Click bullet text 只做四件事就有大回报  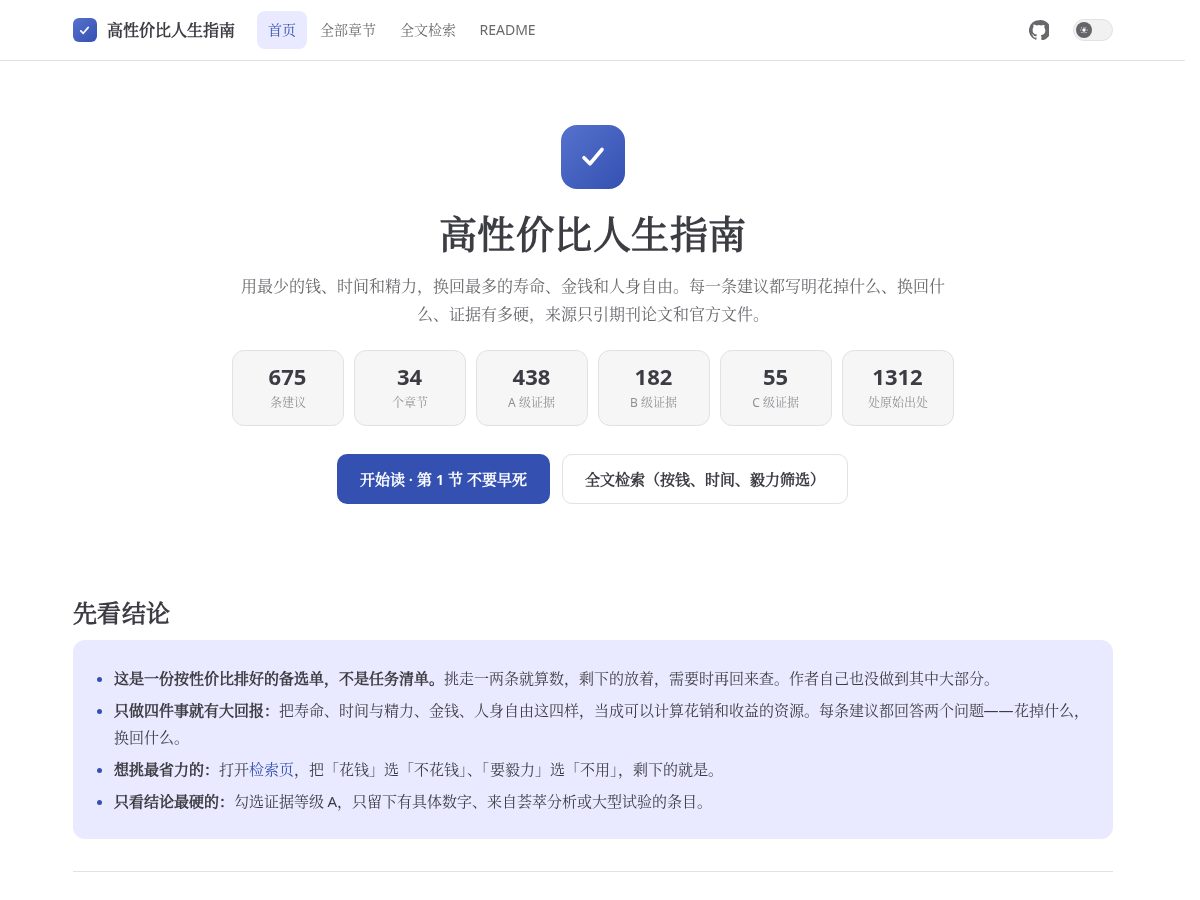(192, 711)
